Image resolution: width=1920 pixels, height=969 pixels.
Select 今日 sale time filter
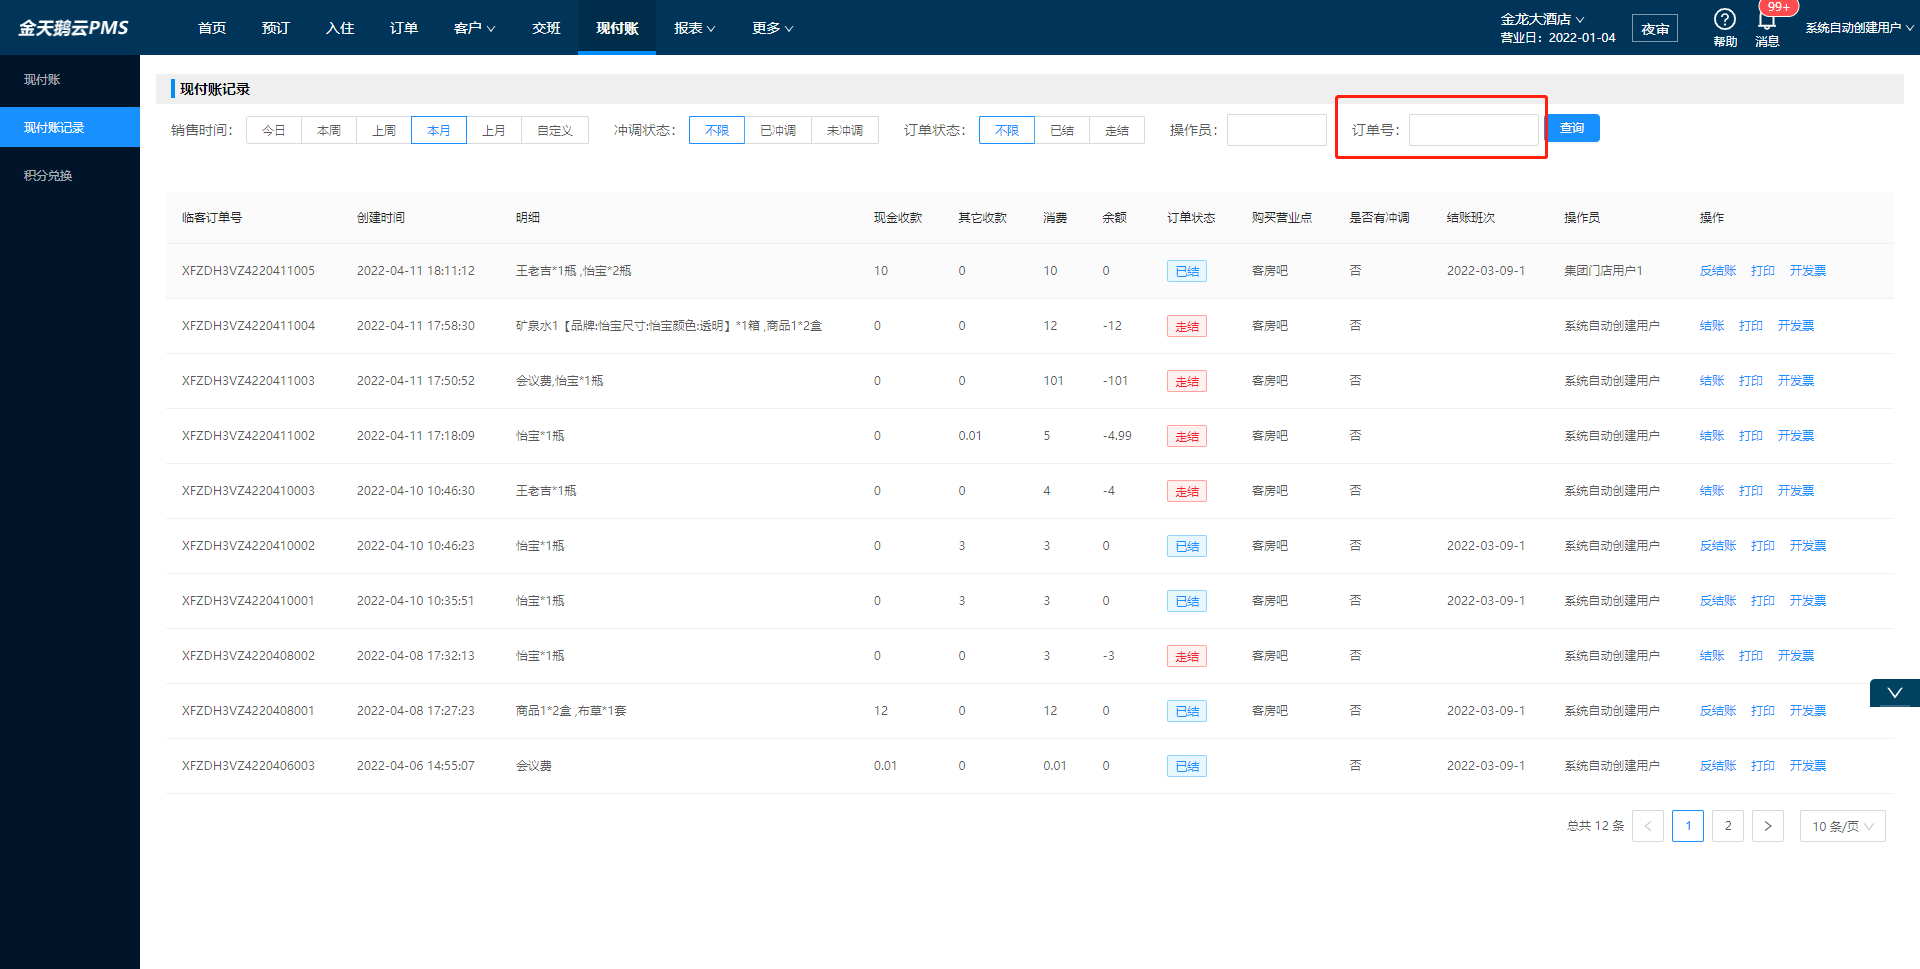click(274, 130)
